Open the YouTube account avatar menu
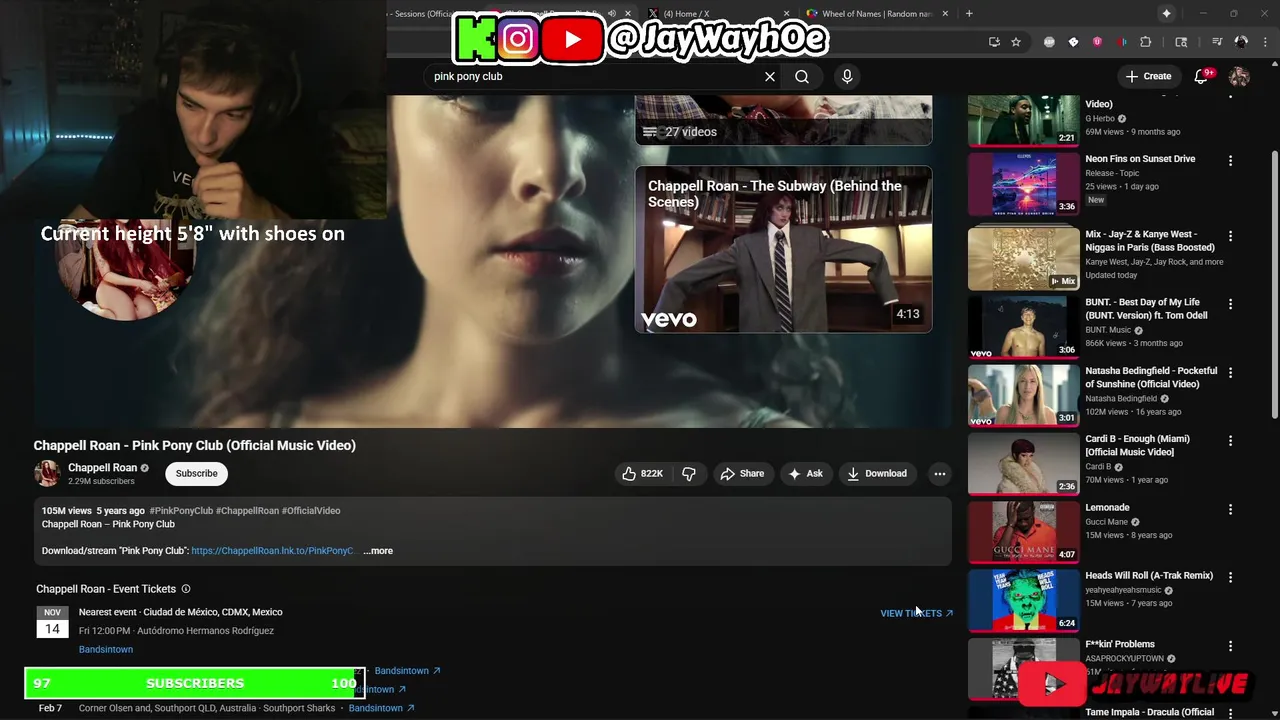The image size is (1280, 720). pyautogui.click(x=1239, y=76)
